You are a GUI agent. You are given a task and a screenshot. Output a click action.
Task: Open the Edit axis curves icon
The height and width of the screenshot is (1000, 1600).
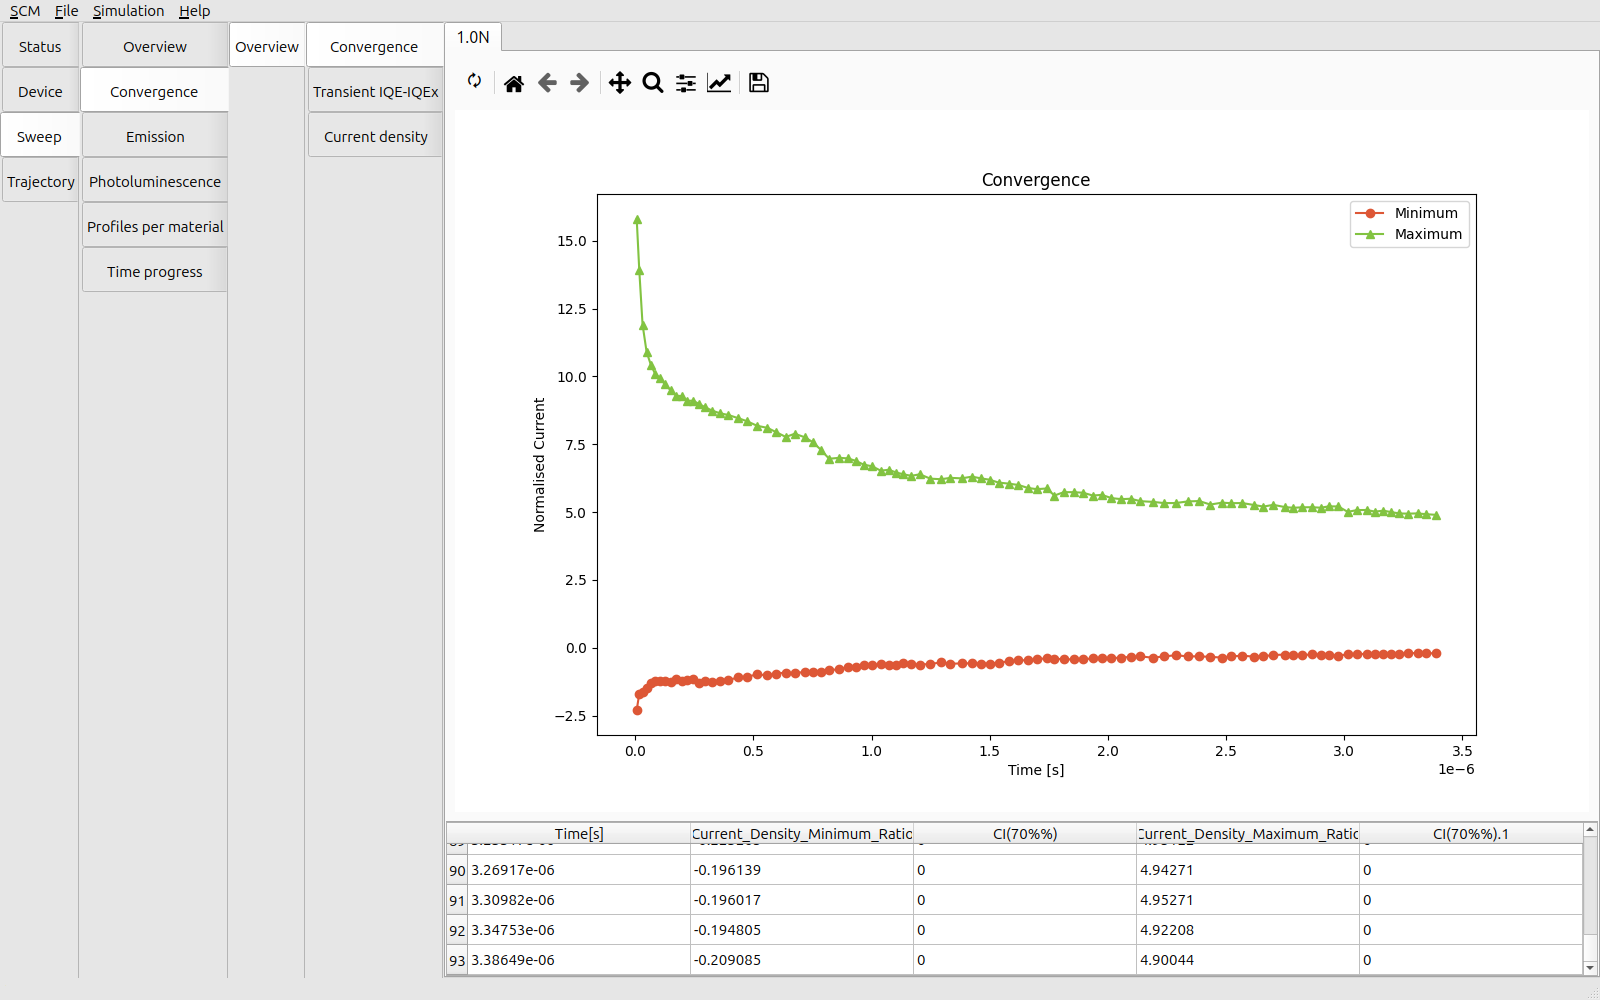pos(719,83)
